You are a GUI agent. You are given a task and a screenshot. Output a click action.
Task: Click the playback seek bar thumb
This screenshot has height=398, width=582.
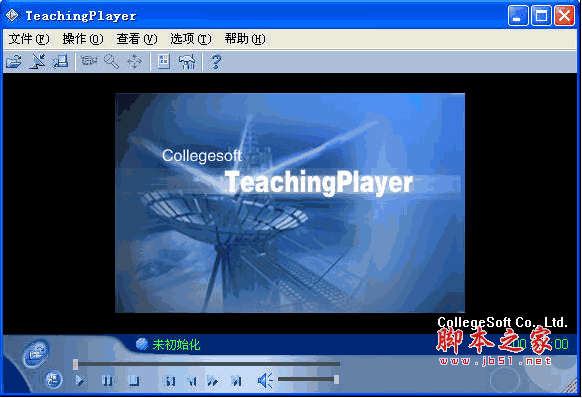click(x=75, y=364)
